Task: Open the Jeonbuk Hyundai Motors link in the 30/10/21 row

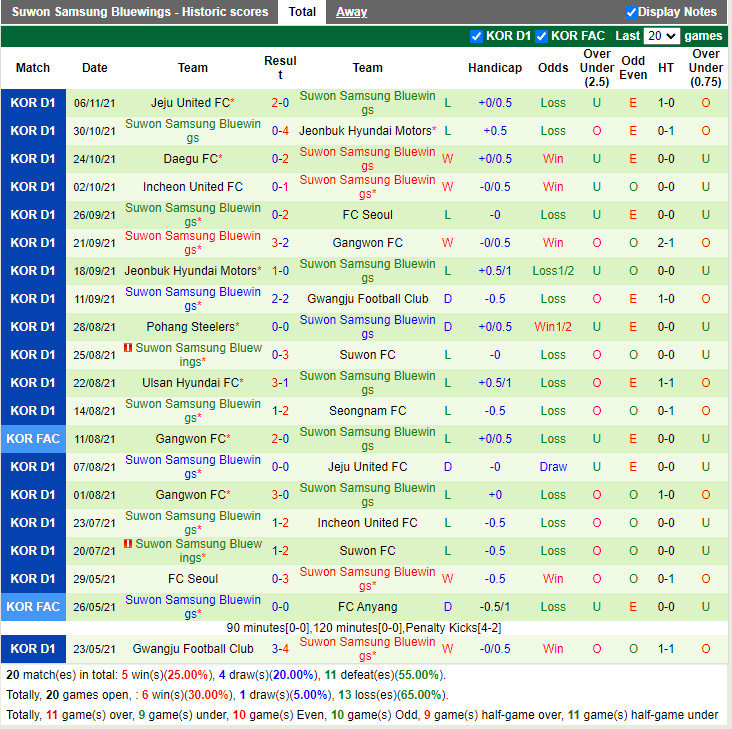Action: click(365, 131)
